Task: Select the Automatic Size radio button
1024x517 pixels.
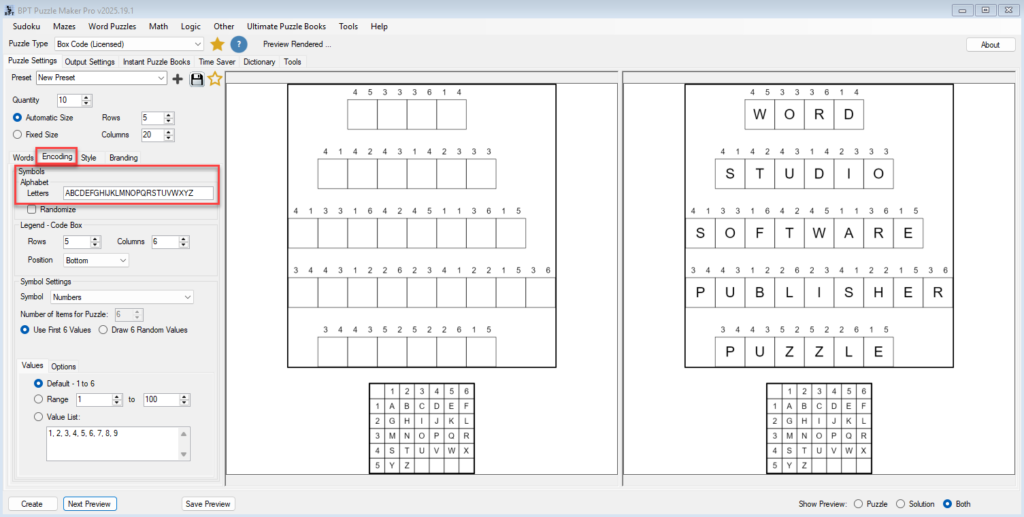Action: 18,118
